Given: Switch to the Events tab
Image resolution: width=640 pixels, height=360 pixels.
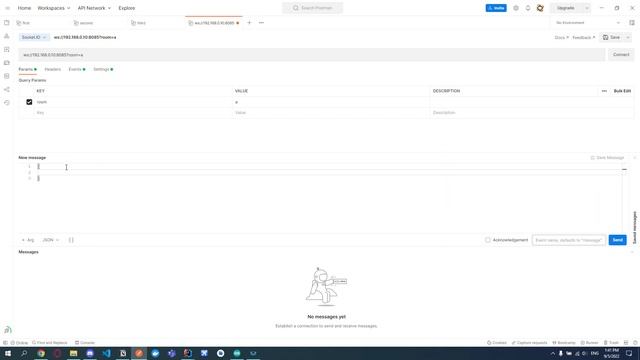Looking at the screenshot, I should click(x=77, y=69).
